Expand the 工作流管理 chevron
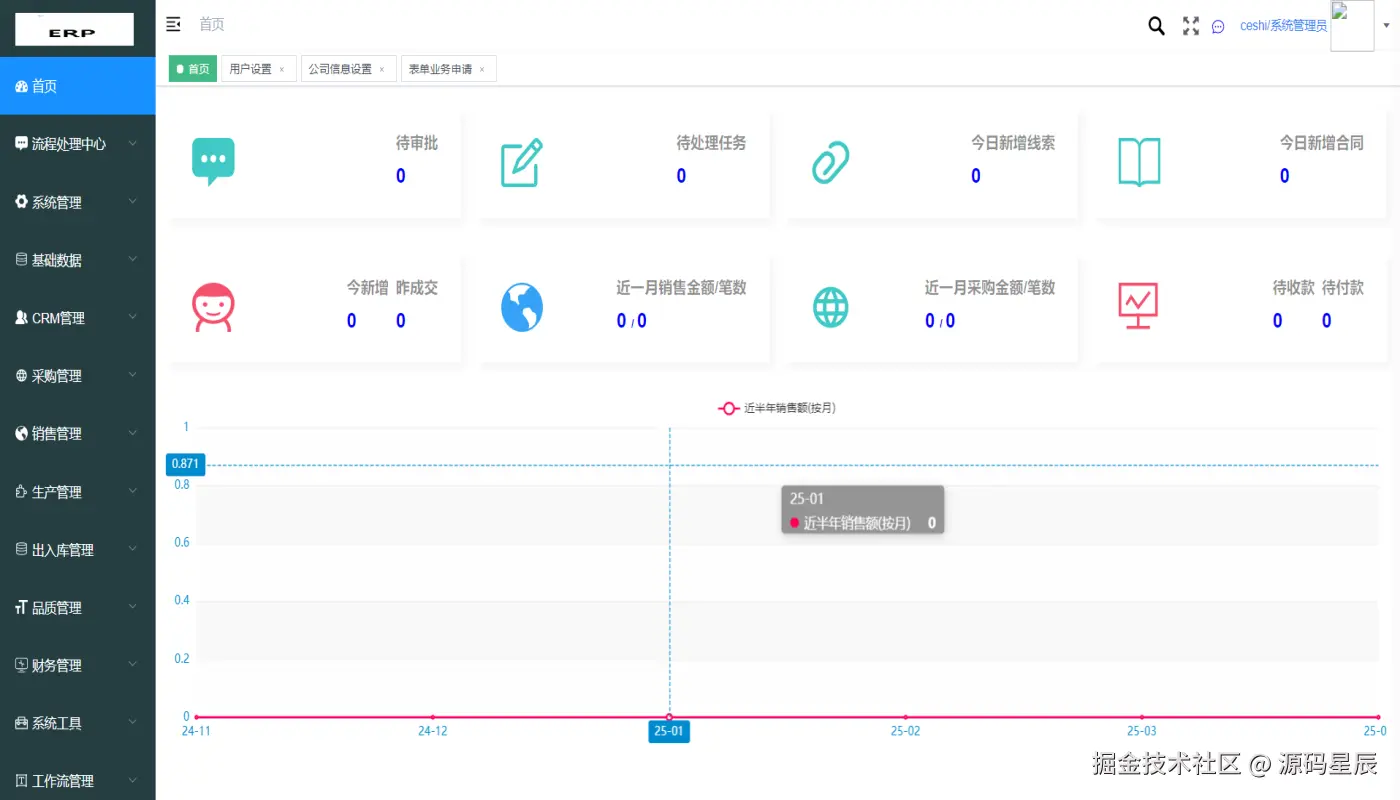 coord(133,781)
